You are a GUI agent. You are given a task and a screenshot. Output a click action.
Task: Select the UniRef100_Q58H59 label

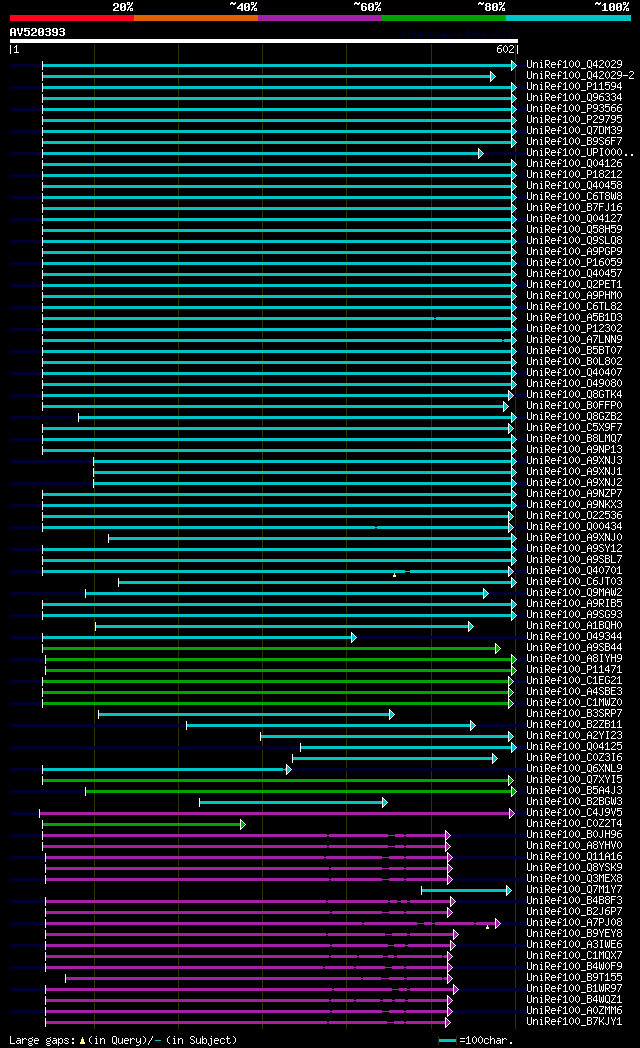[574, 229]
